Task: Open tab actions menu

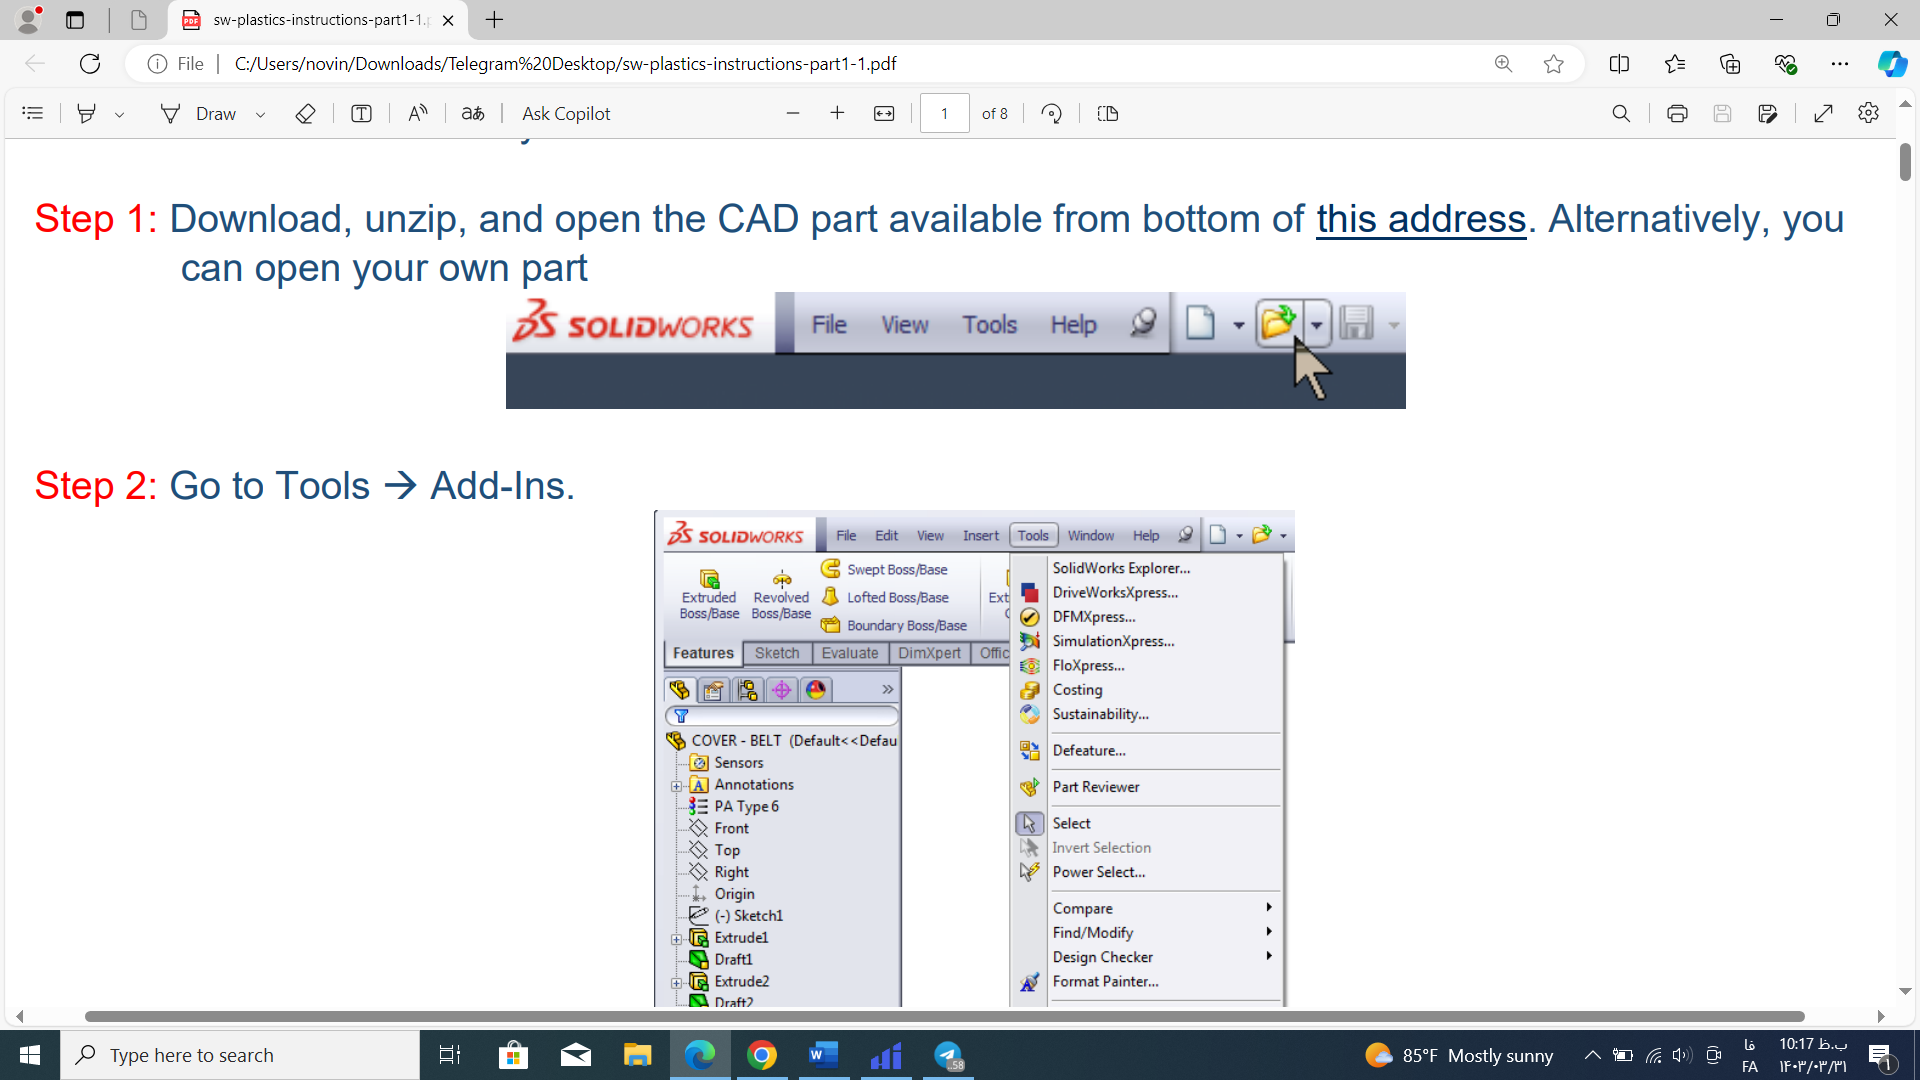Action: pos(75,20)
